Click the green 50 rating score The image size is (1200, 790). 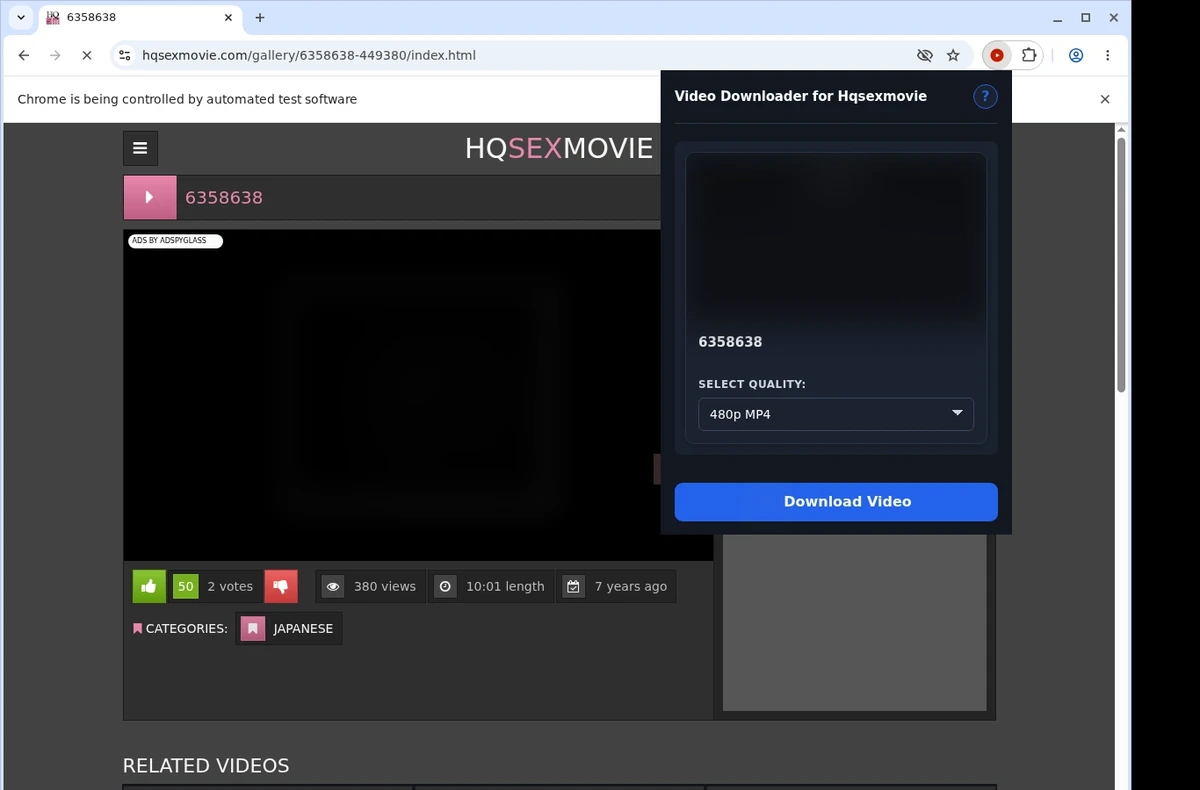click(x=185, y=586)
